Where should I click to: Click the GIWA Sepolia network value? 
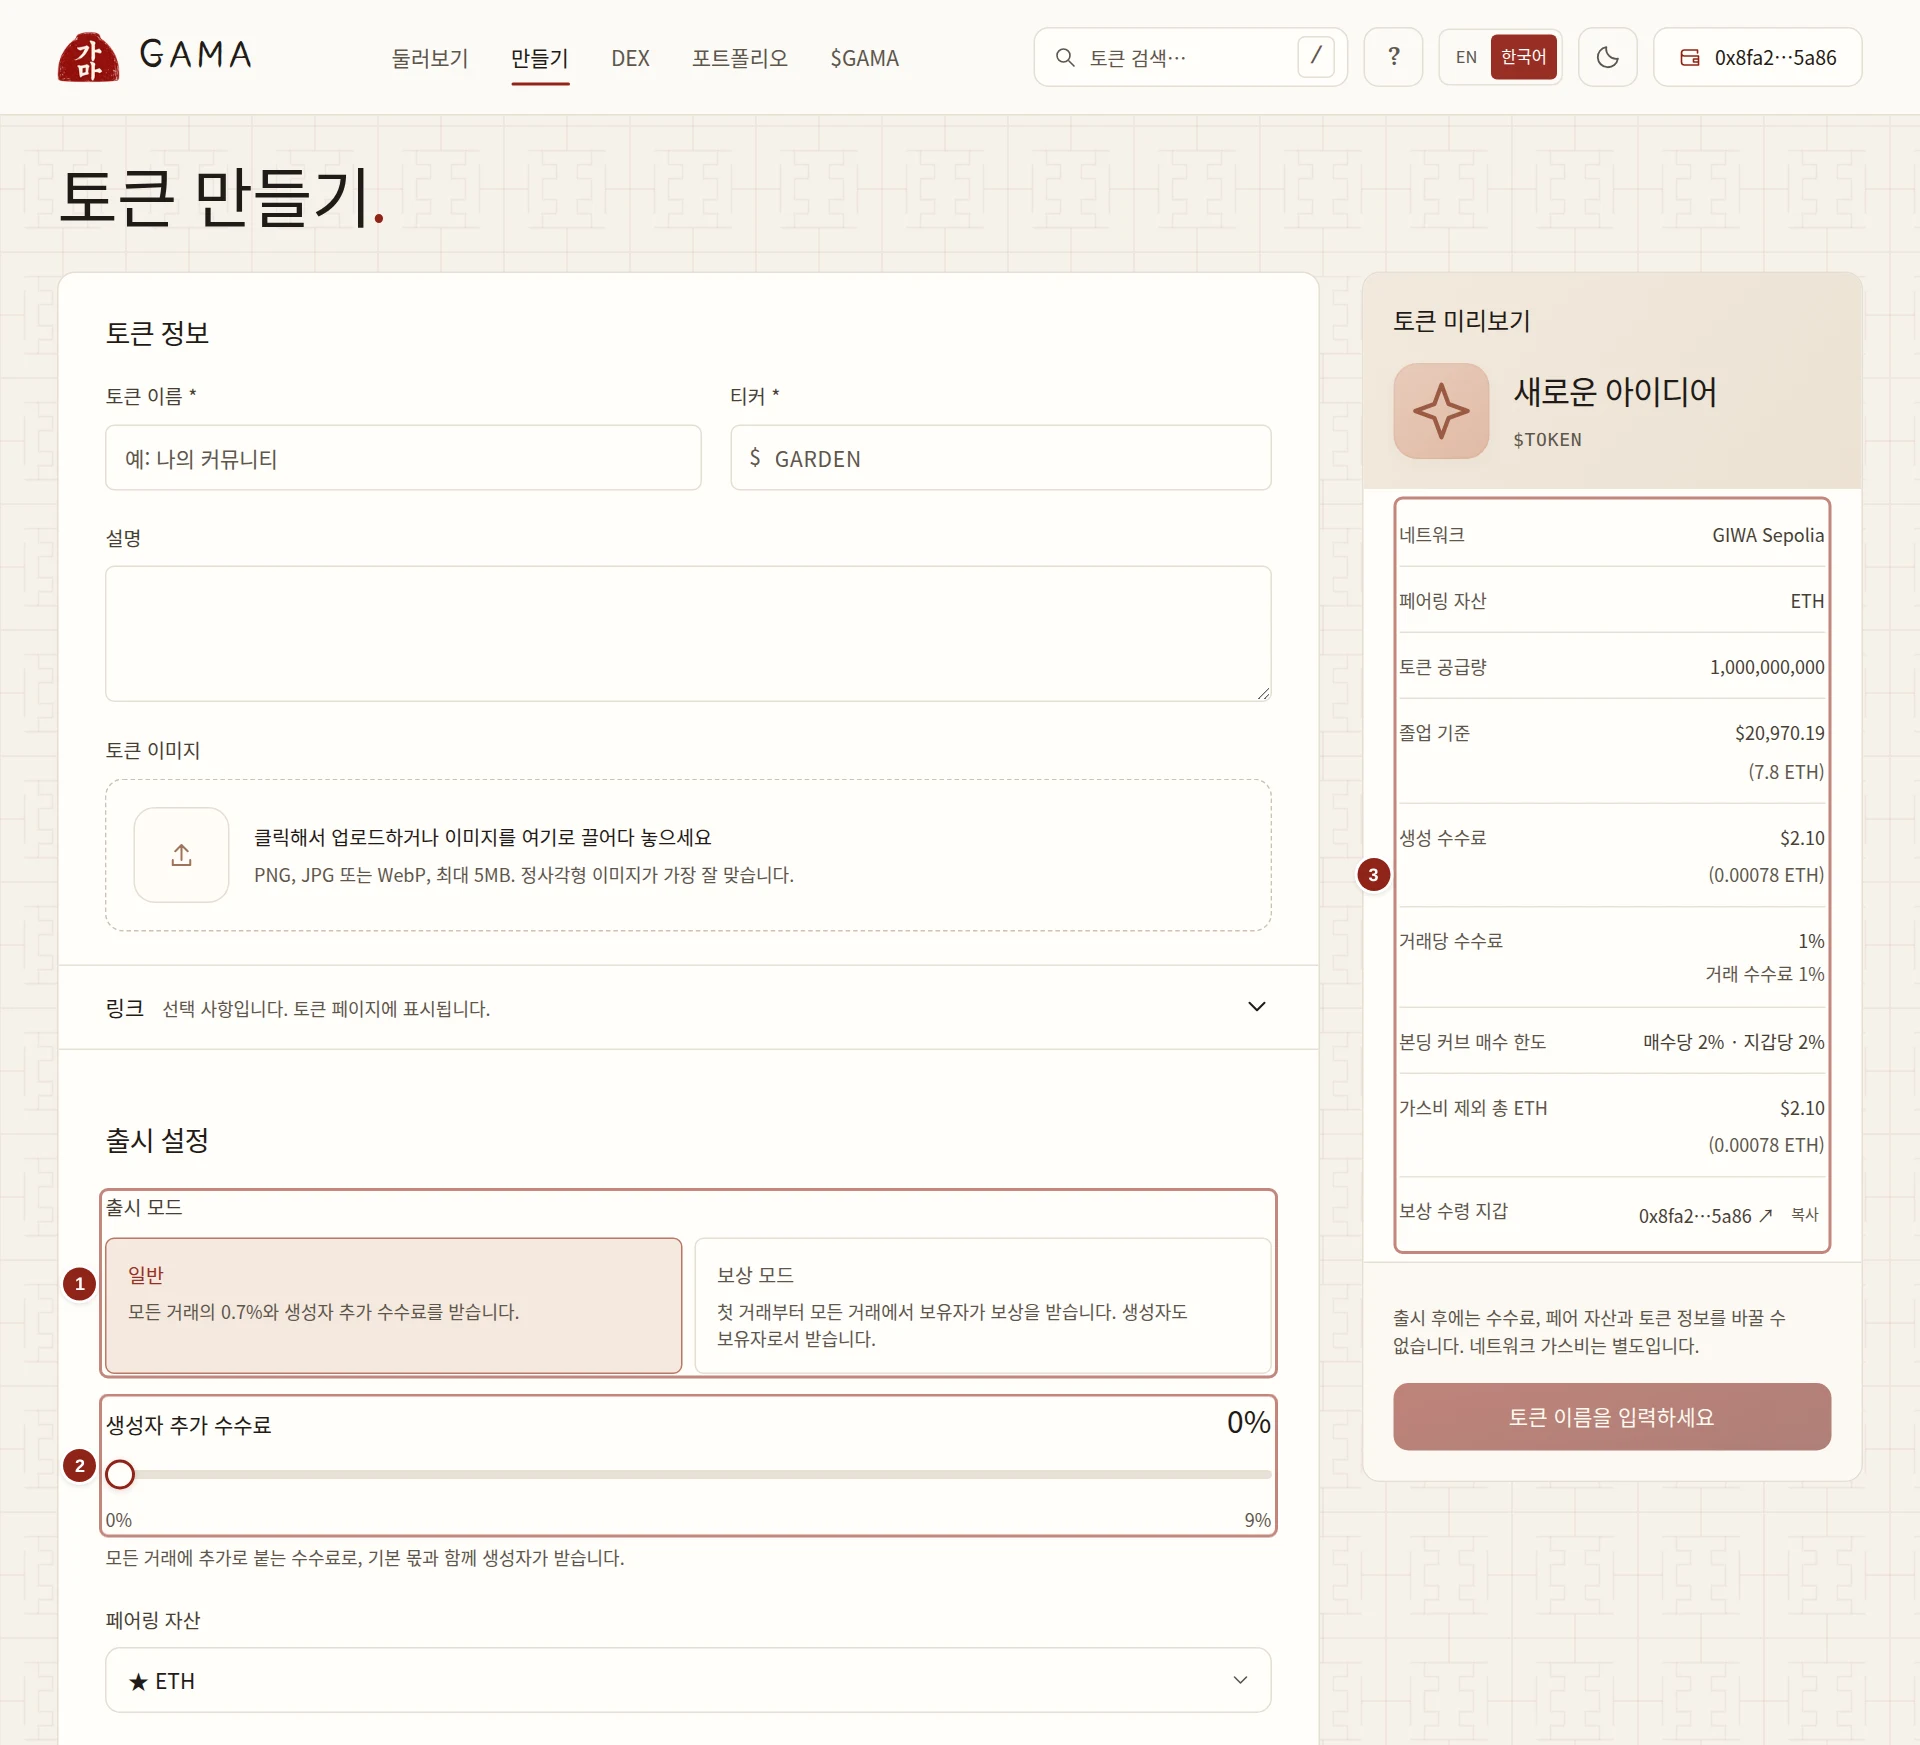[x=1768, y=535]
